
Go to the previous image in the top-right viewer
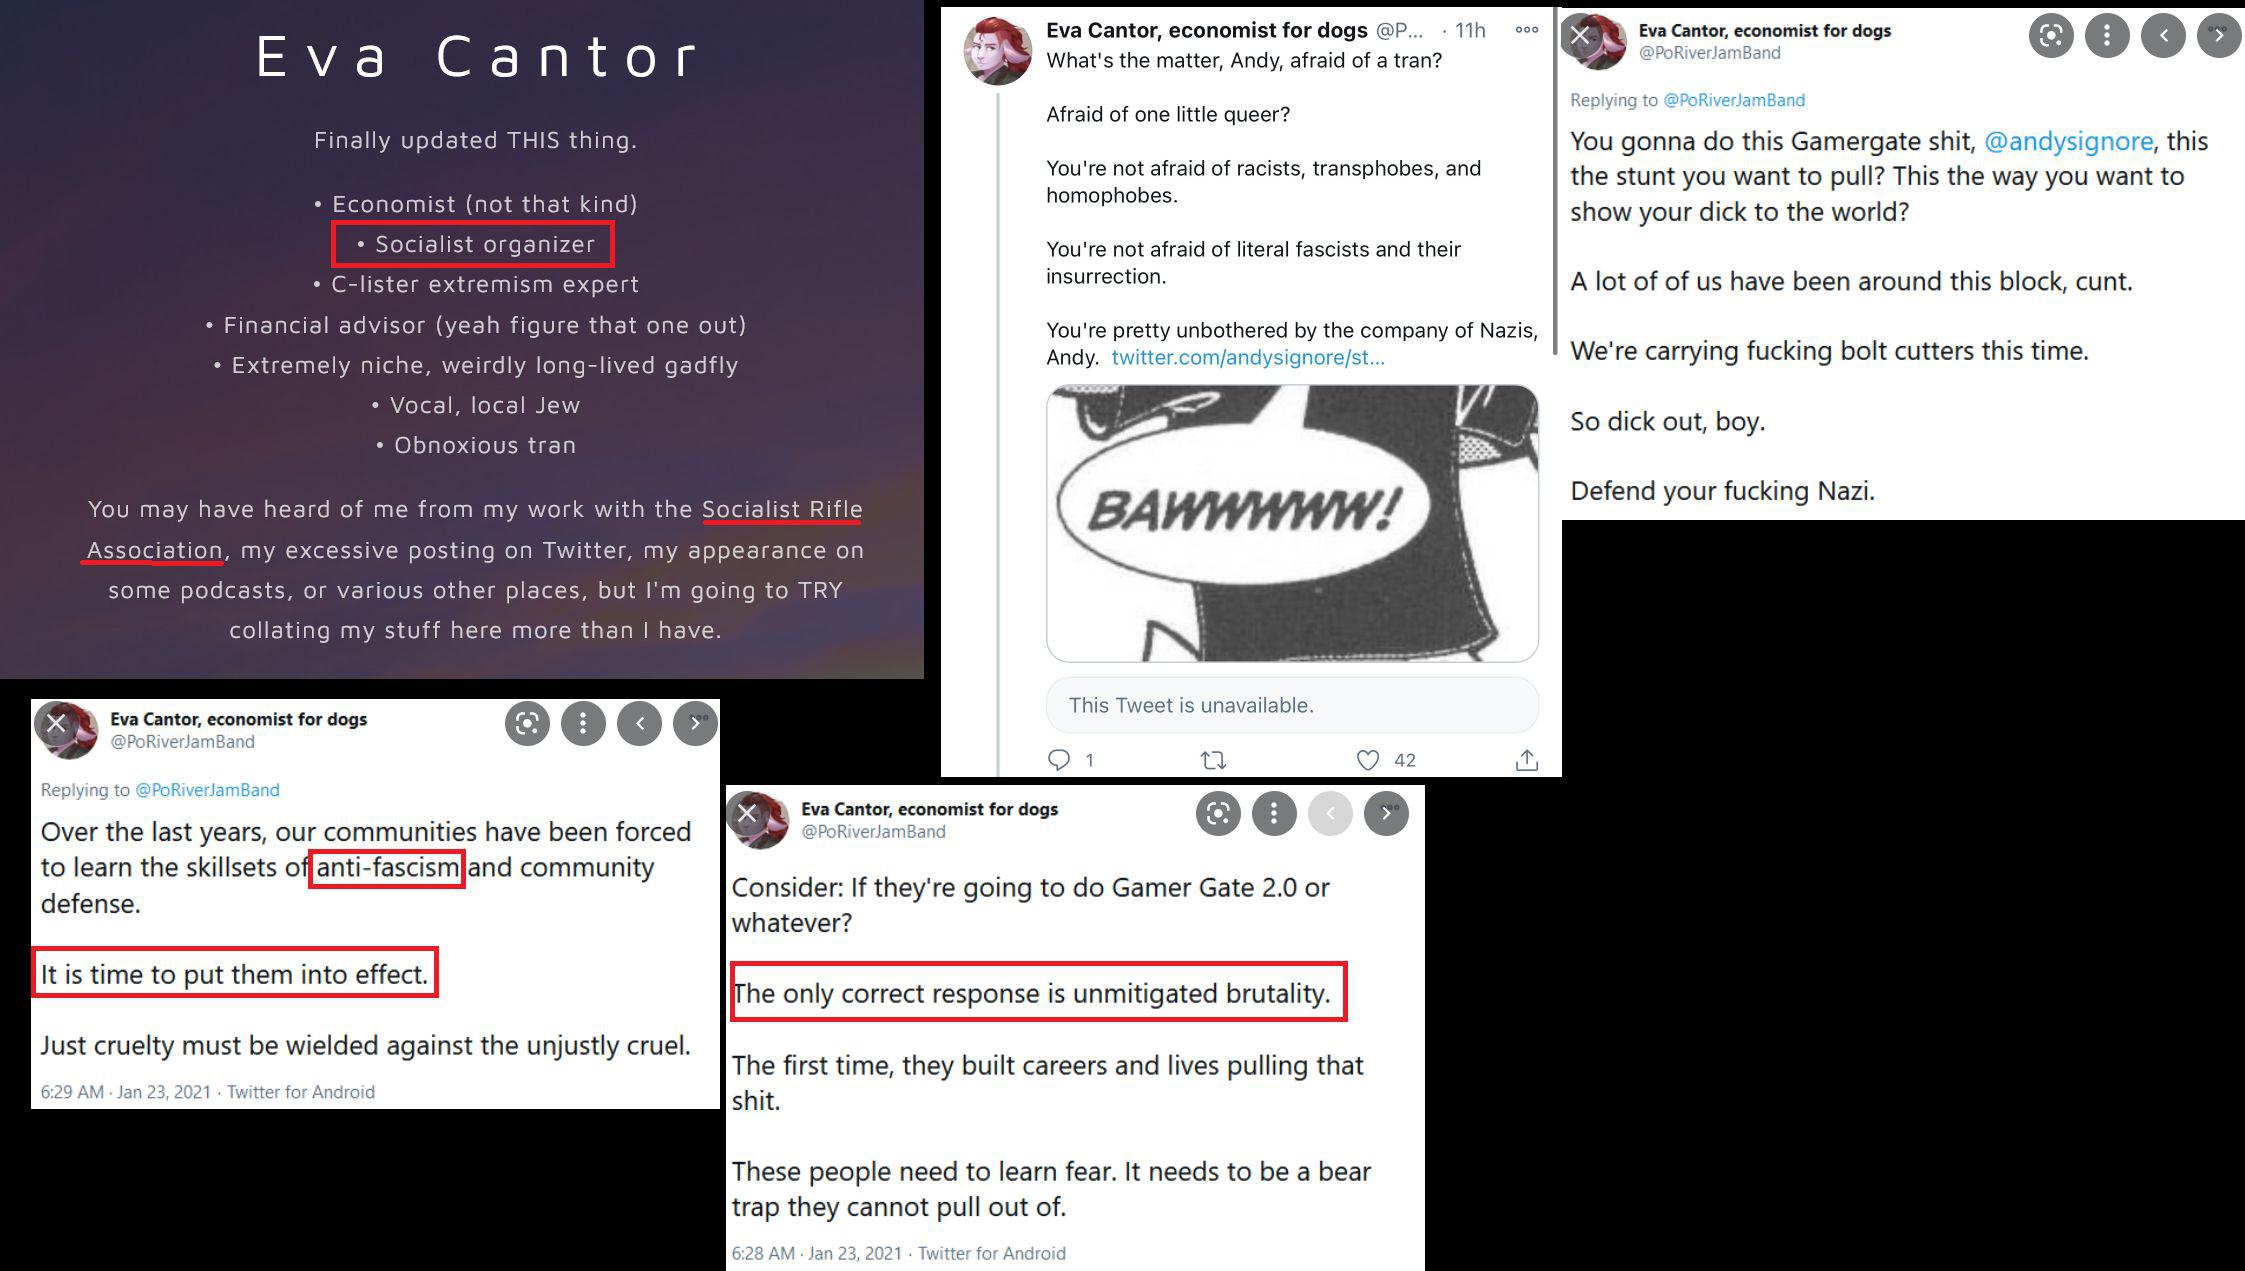[2163, 36]
